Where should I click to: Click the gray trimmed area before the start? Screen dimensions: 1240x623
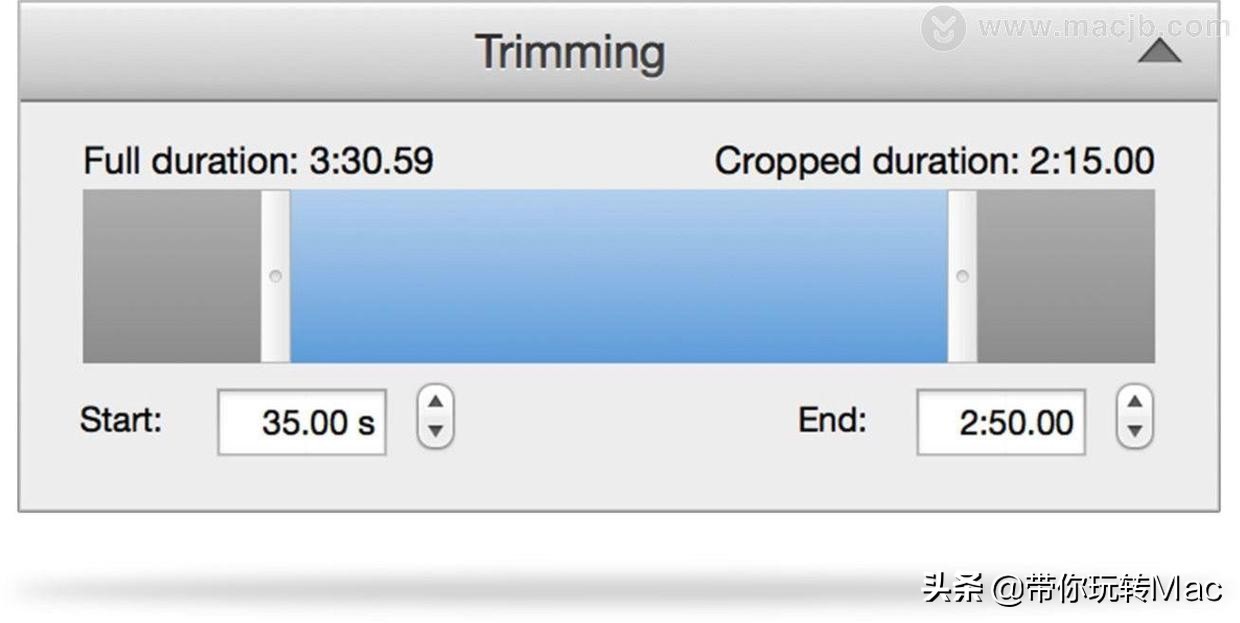[171, 276]
